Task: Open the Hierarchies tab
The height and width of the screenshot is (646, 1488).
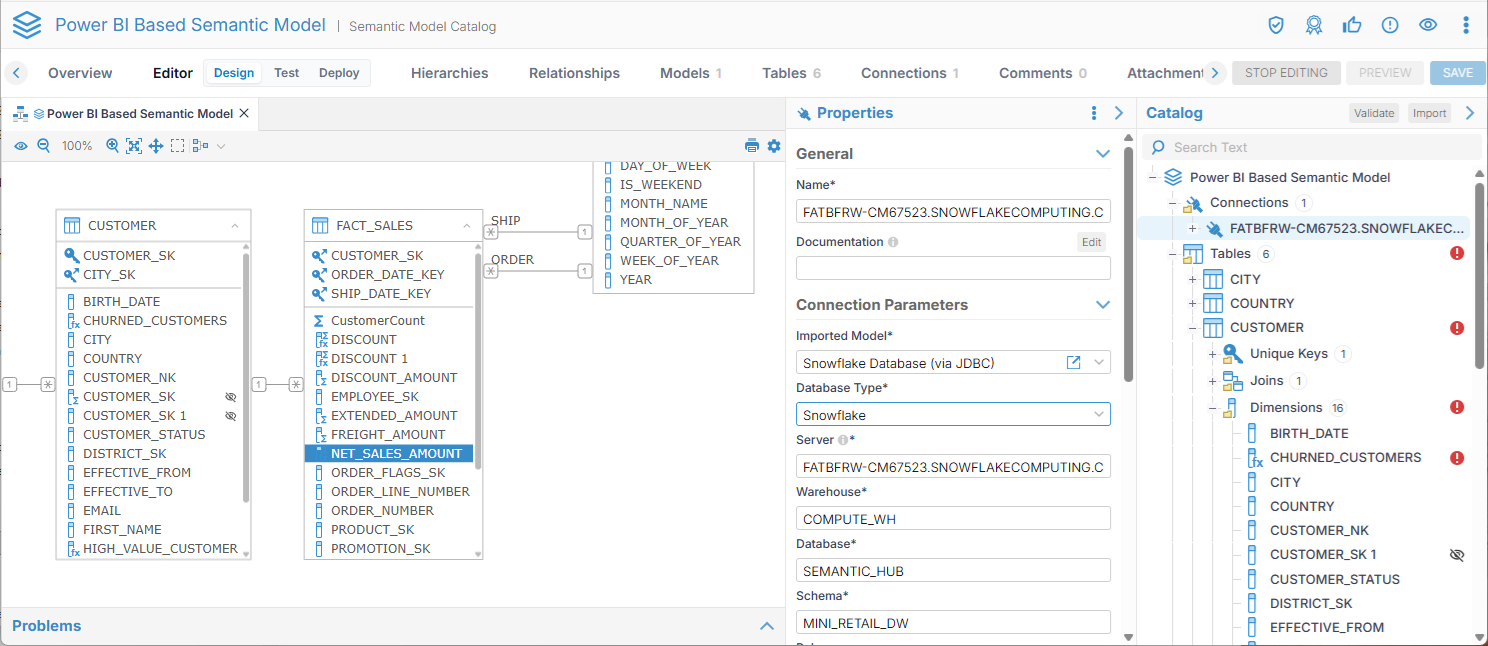Action: pos(449,73)
